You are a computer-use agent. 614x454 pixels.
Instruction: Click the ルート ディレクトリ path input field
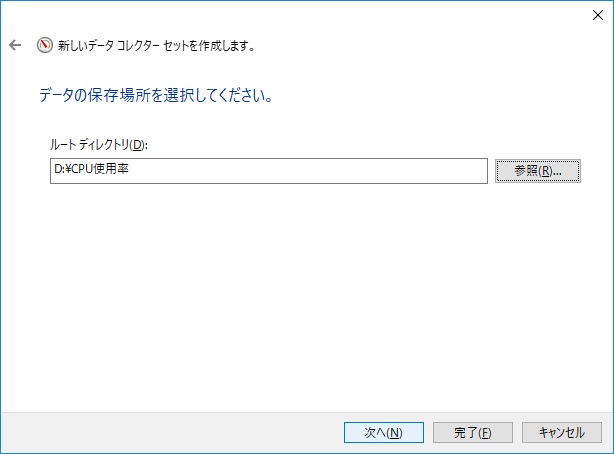click(268, 171)
